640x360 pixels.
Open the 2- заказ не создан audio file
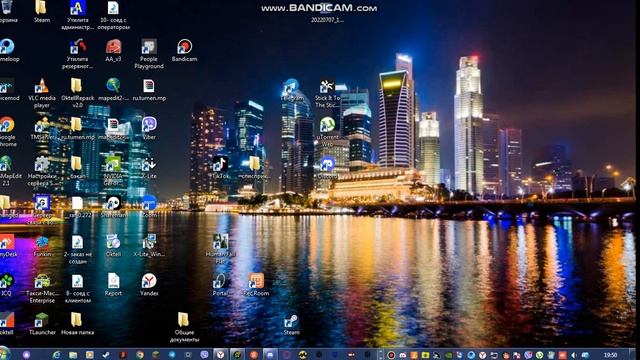tap(77, 249)
